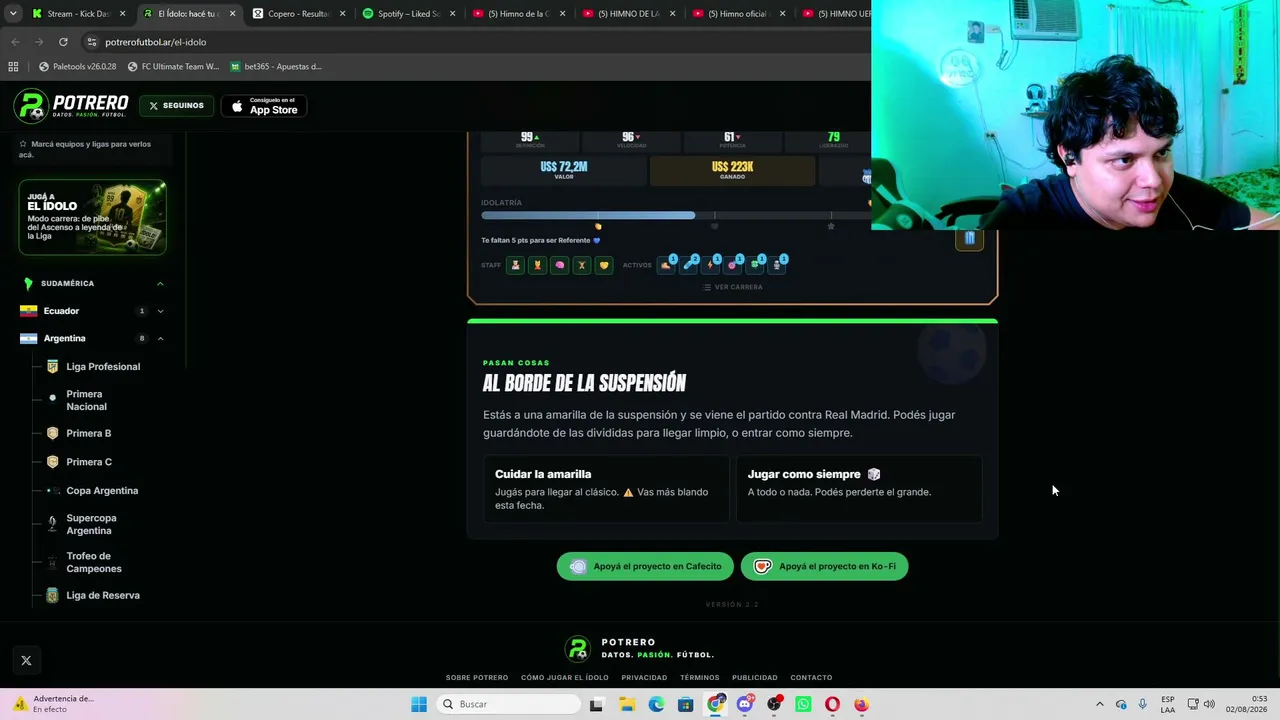
Task: Open Microsoft Store from the taskbar
Action: [x=685, y=704]
